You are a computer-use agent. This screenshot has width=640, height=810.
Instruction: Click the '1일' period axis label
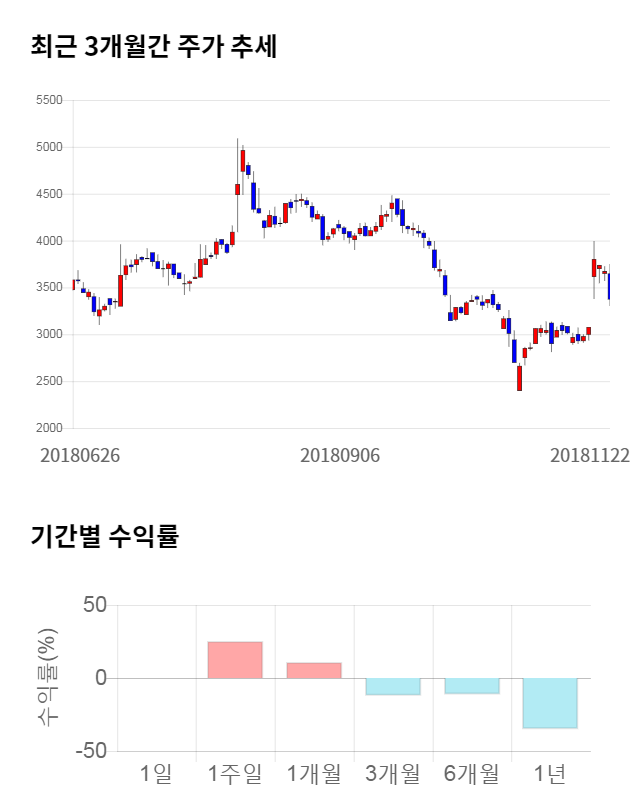pos(156,773)
